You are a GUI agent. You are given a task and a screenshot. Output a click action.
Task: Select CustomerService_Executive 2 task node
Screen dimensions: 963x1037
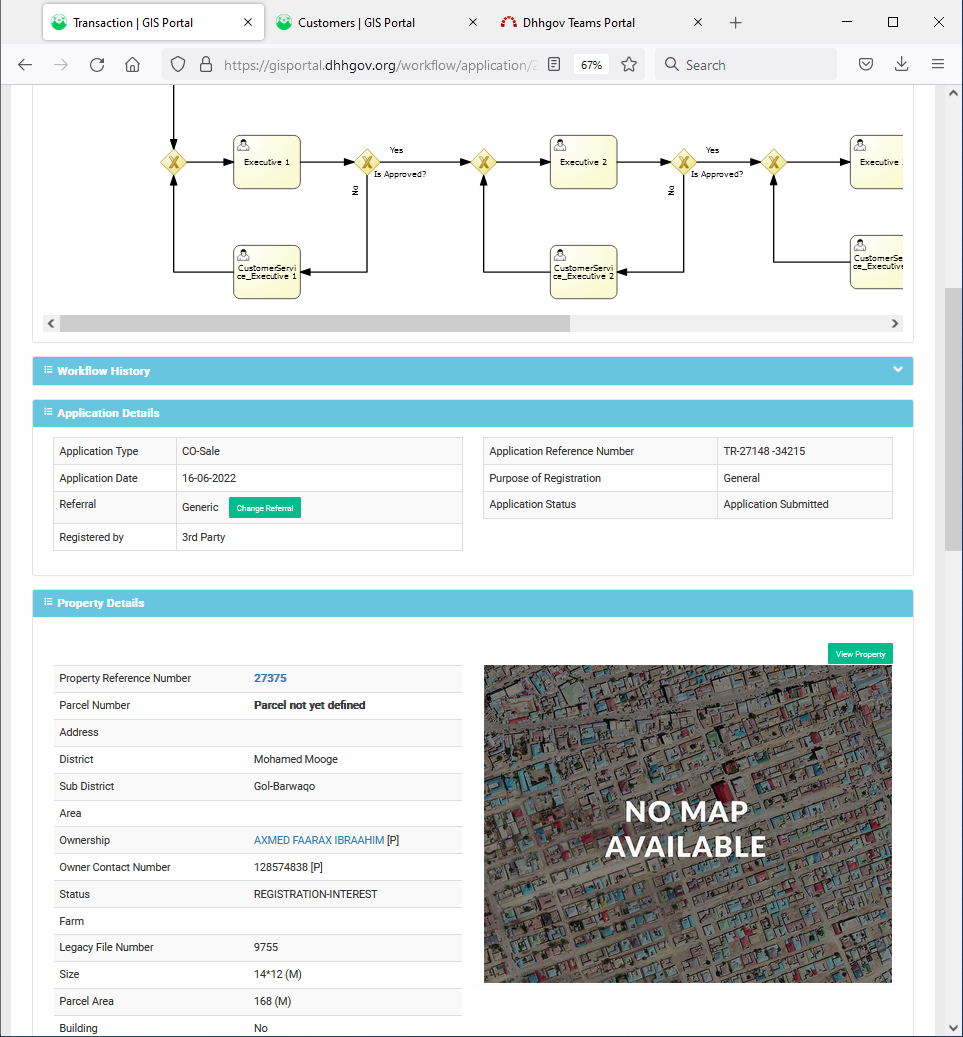pos(583,272)
